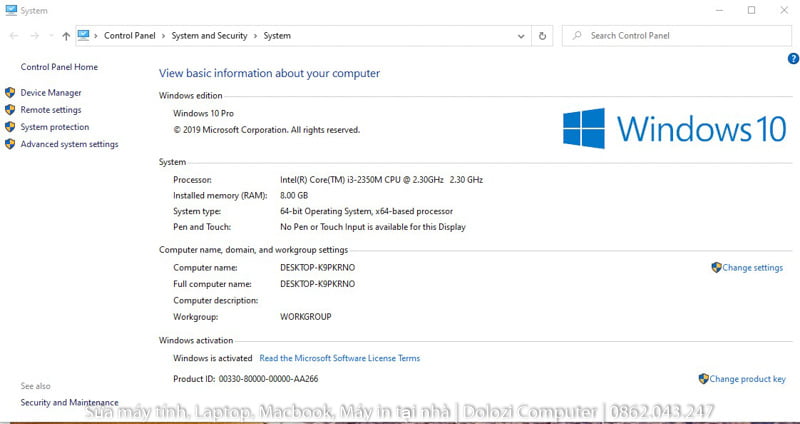The image size is (800, 424).
Task: Click the search magnifier icon
Action: point(577,36)
